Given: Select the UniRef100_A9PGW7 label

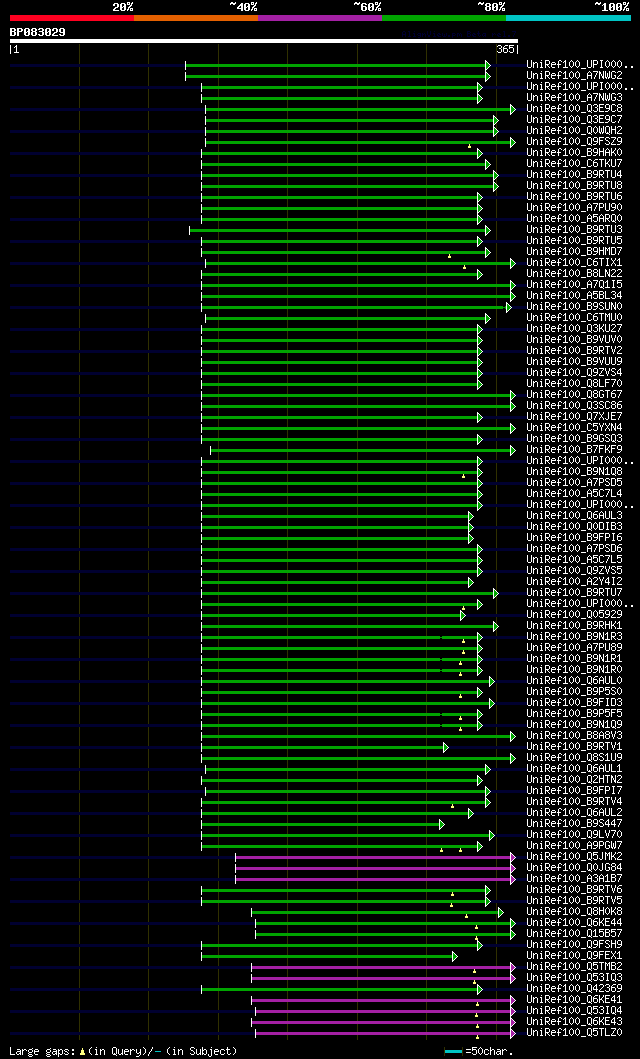Looking at the screenshot, I should (x=575, y=846).
